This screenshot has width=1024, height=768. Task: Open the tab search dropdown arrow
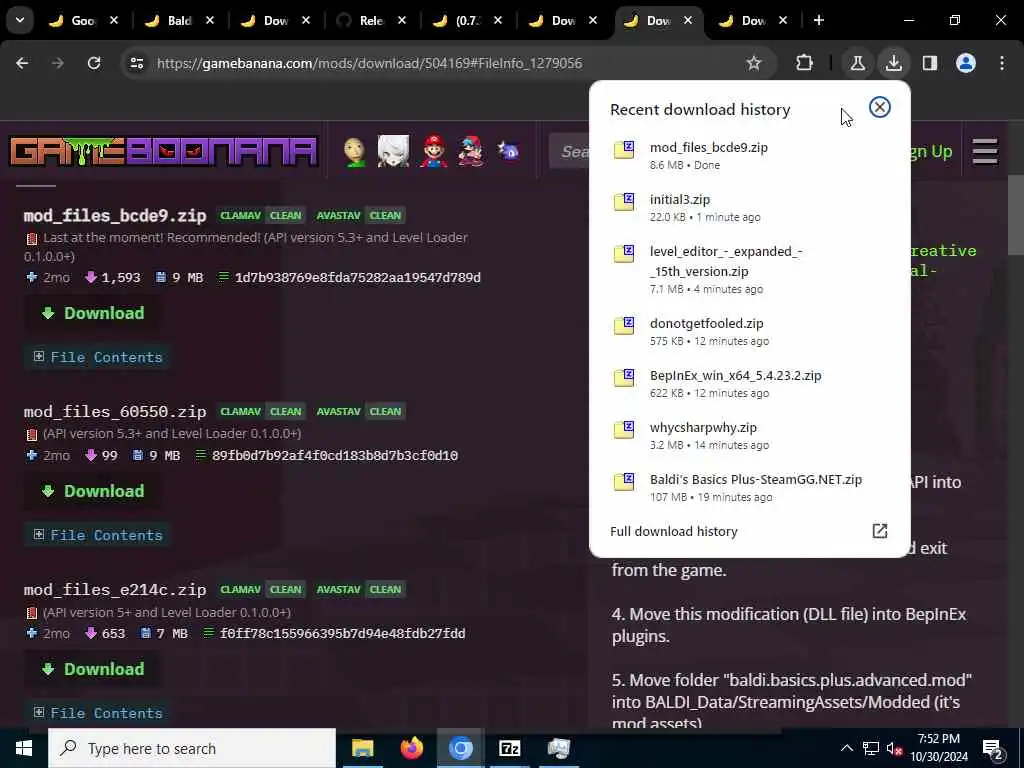20,20
